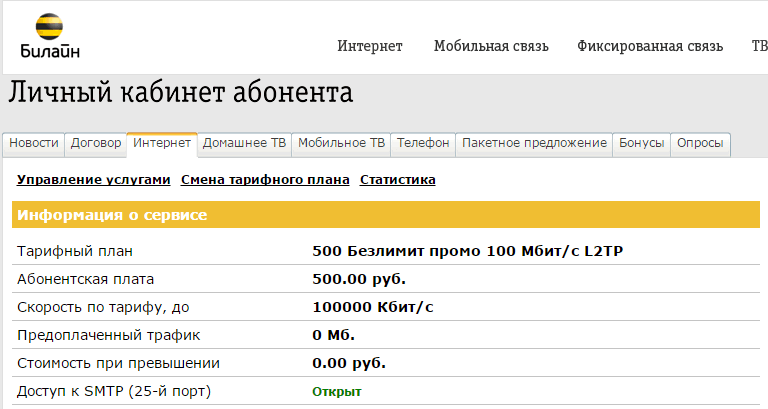The image size is (768, 409).
Task: Go to Фиксированная связь section
Action: (x=649, y=46)
